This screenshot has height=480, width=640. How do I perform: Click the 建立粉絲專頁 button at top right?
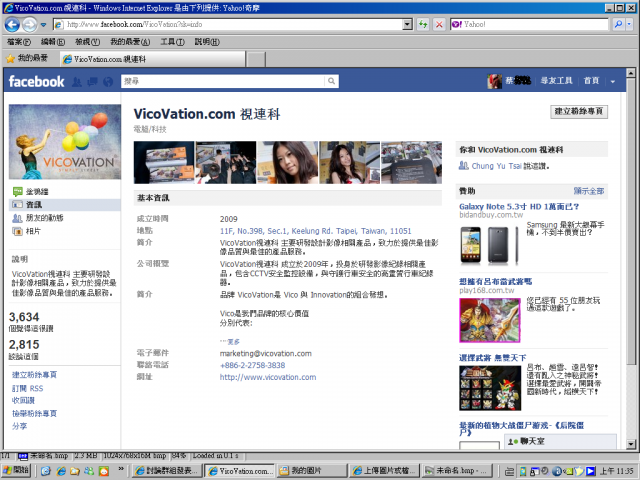[579, 111]
